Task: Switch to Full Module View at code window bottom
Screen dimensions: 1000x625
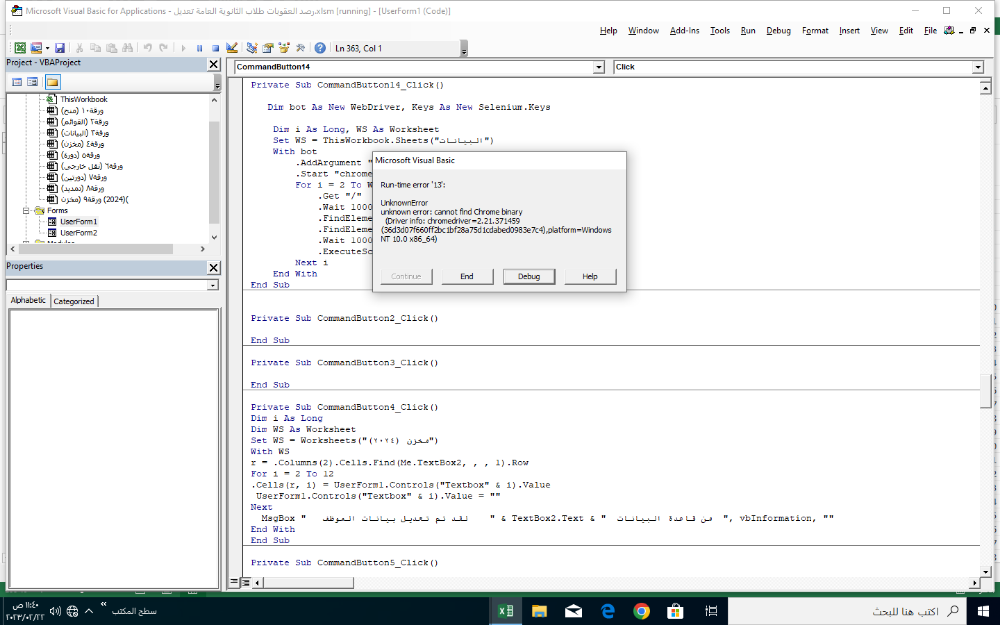Action: click(246, 582)
